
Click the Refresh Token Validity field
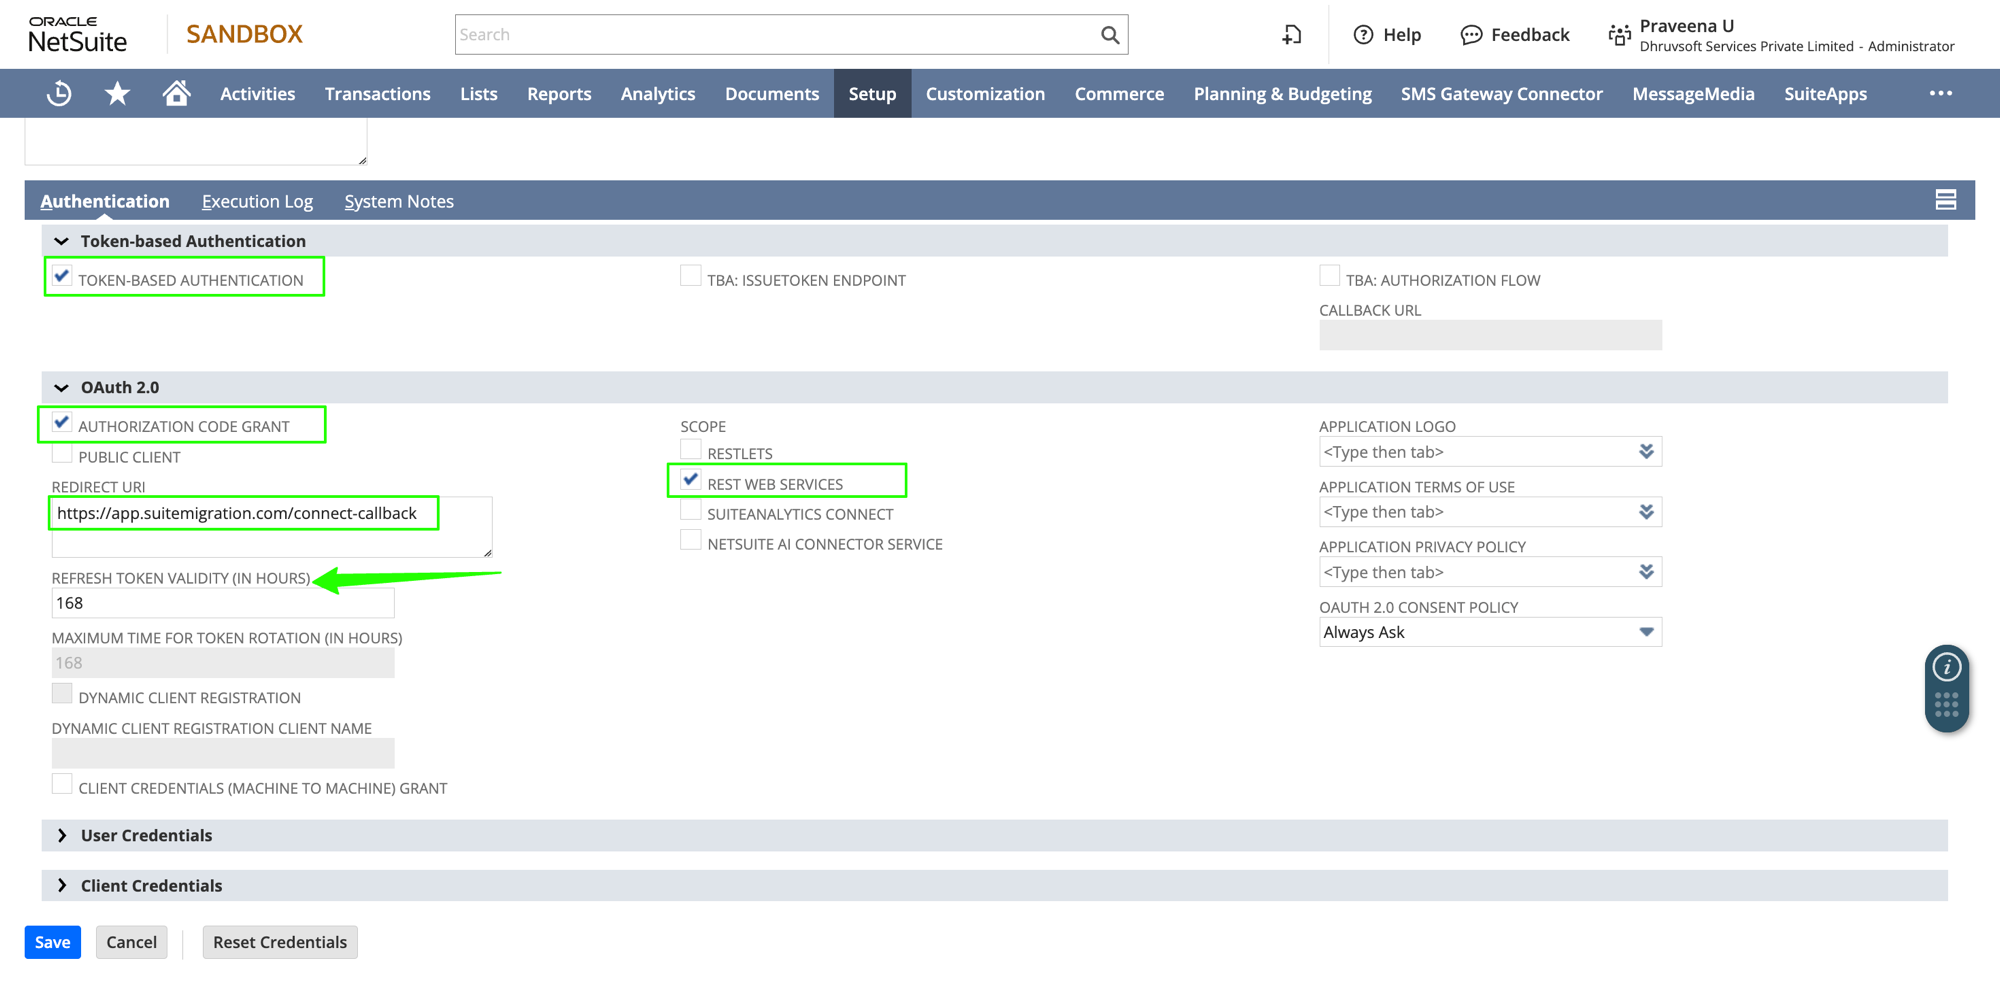pyautogui.click(x=223, y=603)
